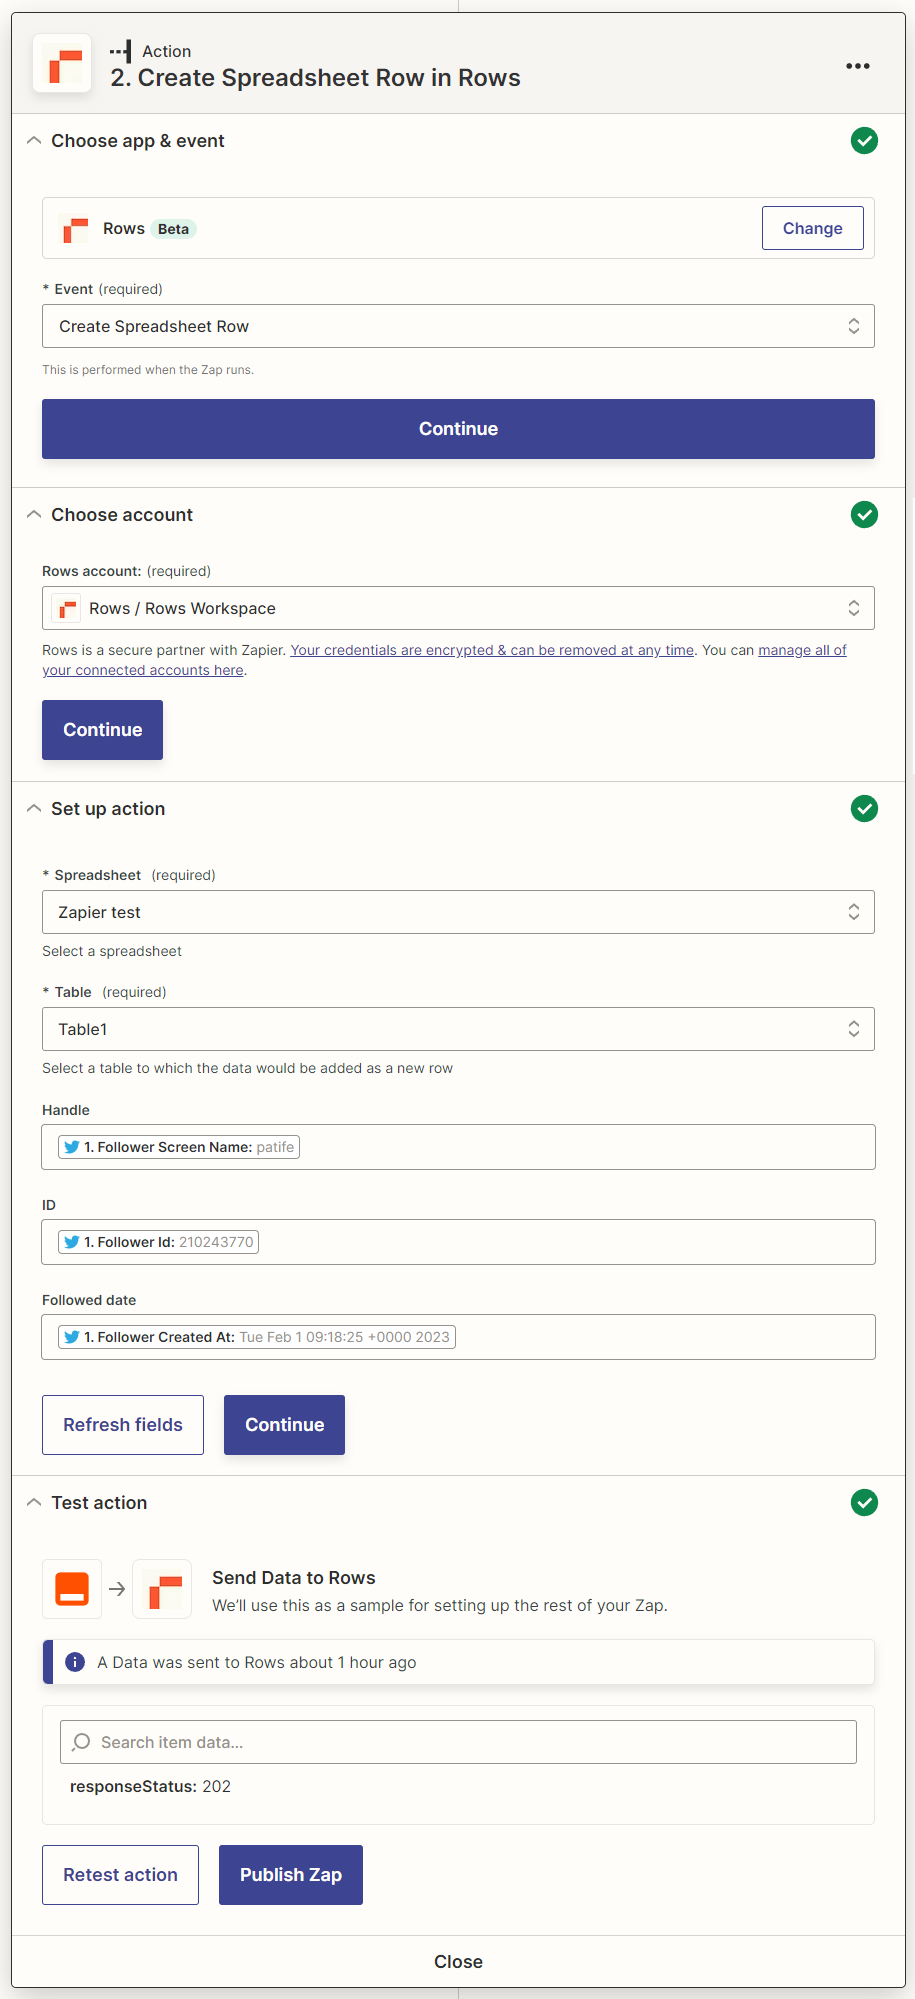The width and height of the screenshot is (915, 1999).
Task: Click step title Create Spreadsheet Row in Rows
Action: pos(315,78)
